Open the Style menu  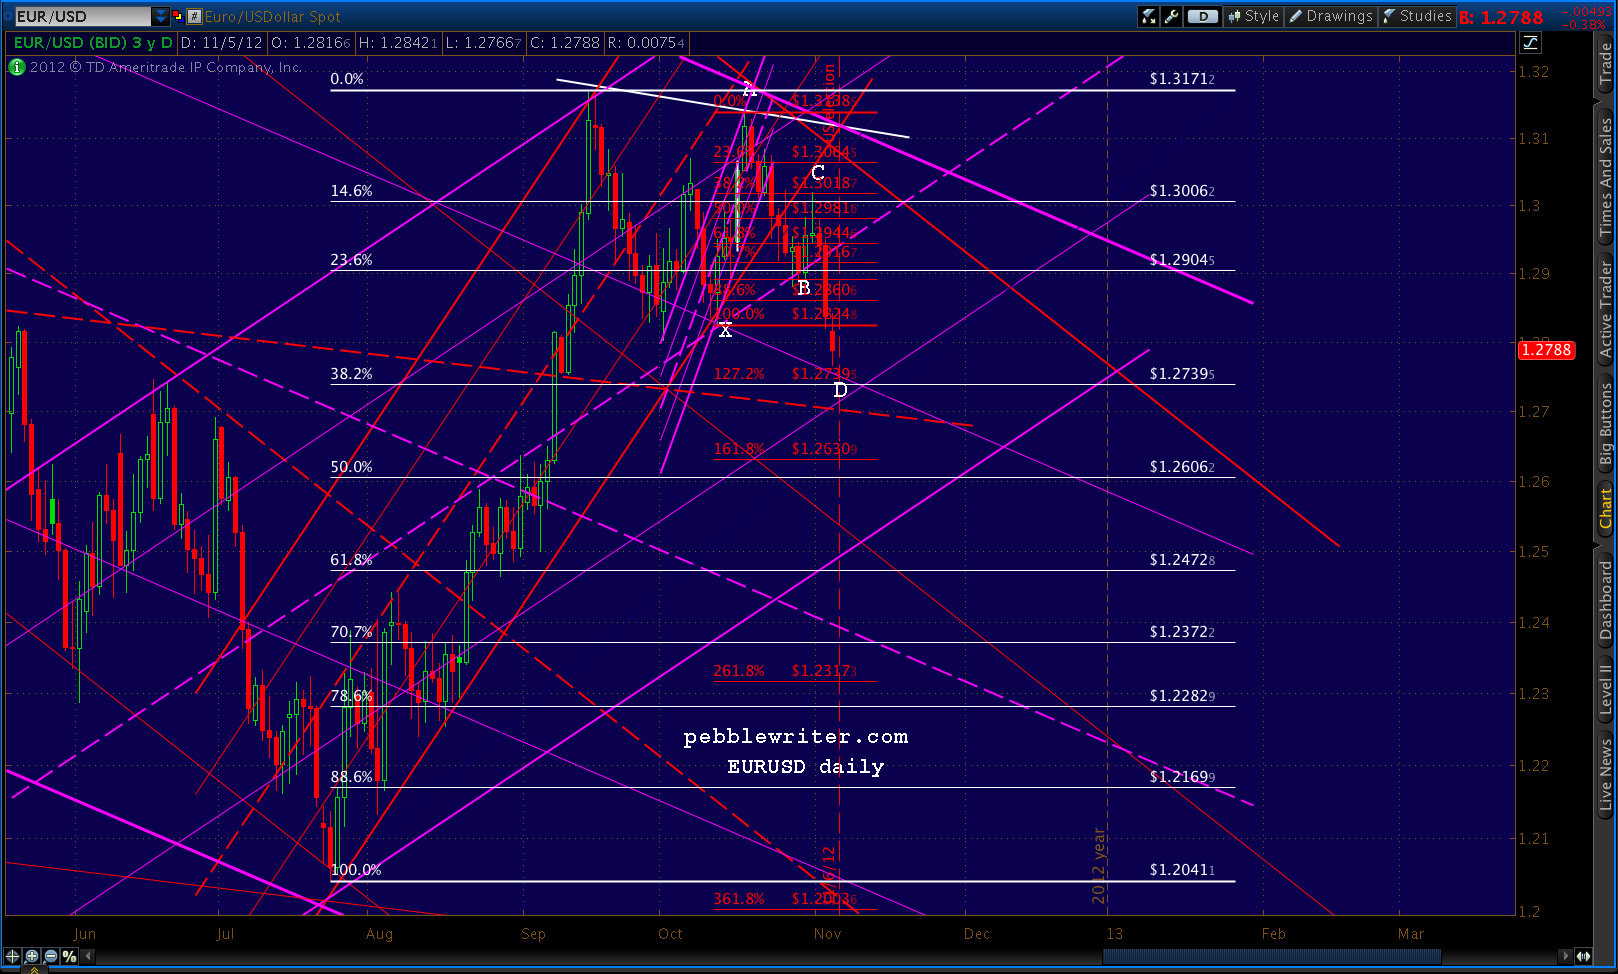[x=1254, y=16]
